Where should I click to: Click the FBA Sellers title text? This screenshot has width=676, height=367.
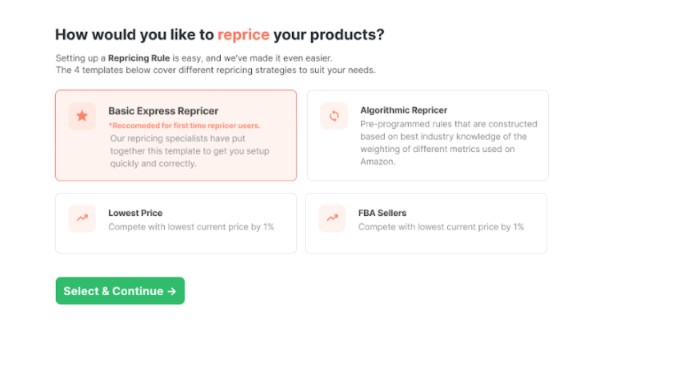pyautogui.click(x=382, y=213)
